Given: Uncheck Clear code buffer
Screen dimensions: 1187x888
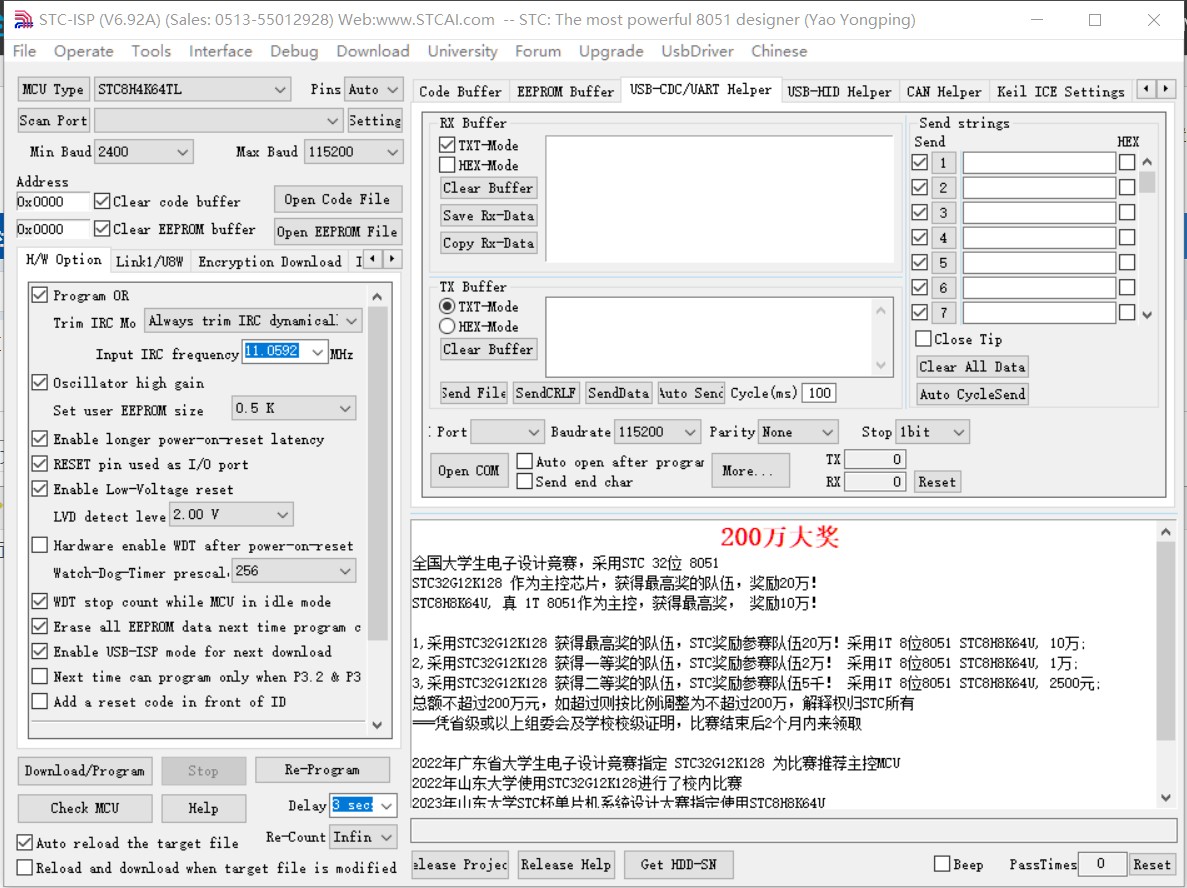Looking at the screenshot, I should point(102,201).
